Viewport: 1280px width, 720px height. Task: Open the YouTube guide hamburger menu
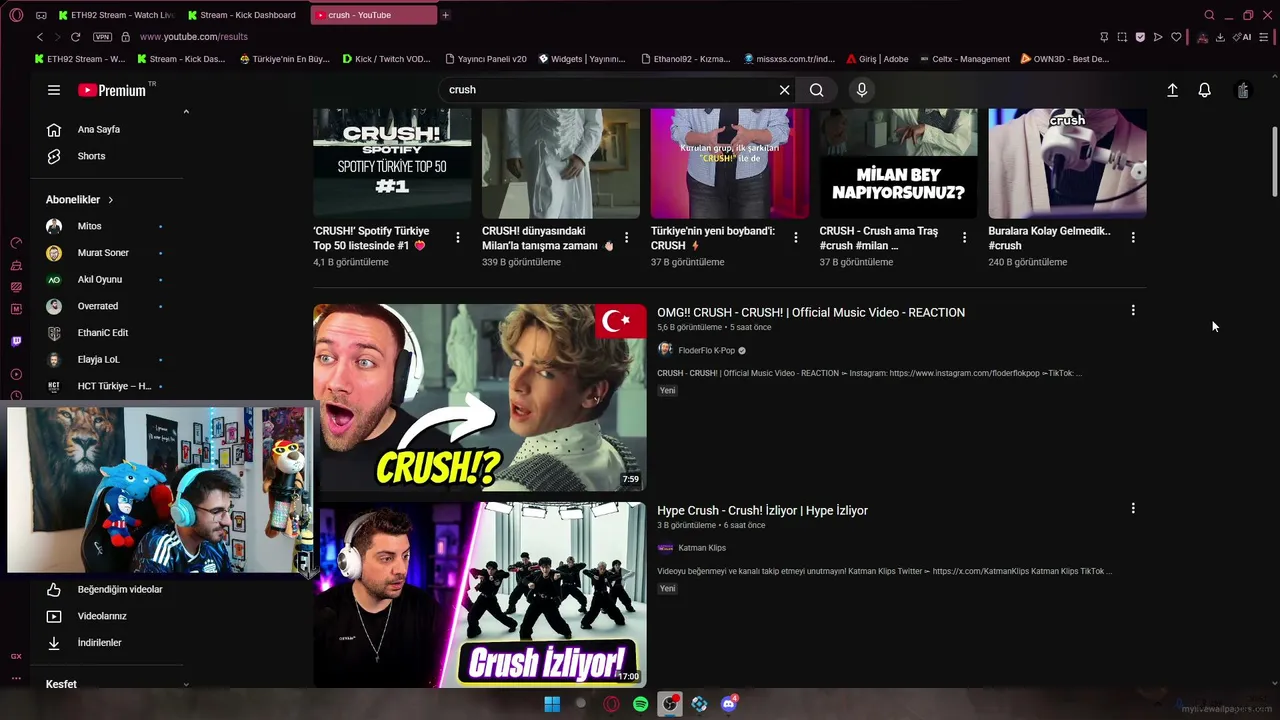click(x=54, y=90)
